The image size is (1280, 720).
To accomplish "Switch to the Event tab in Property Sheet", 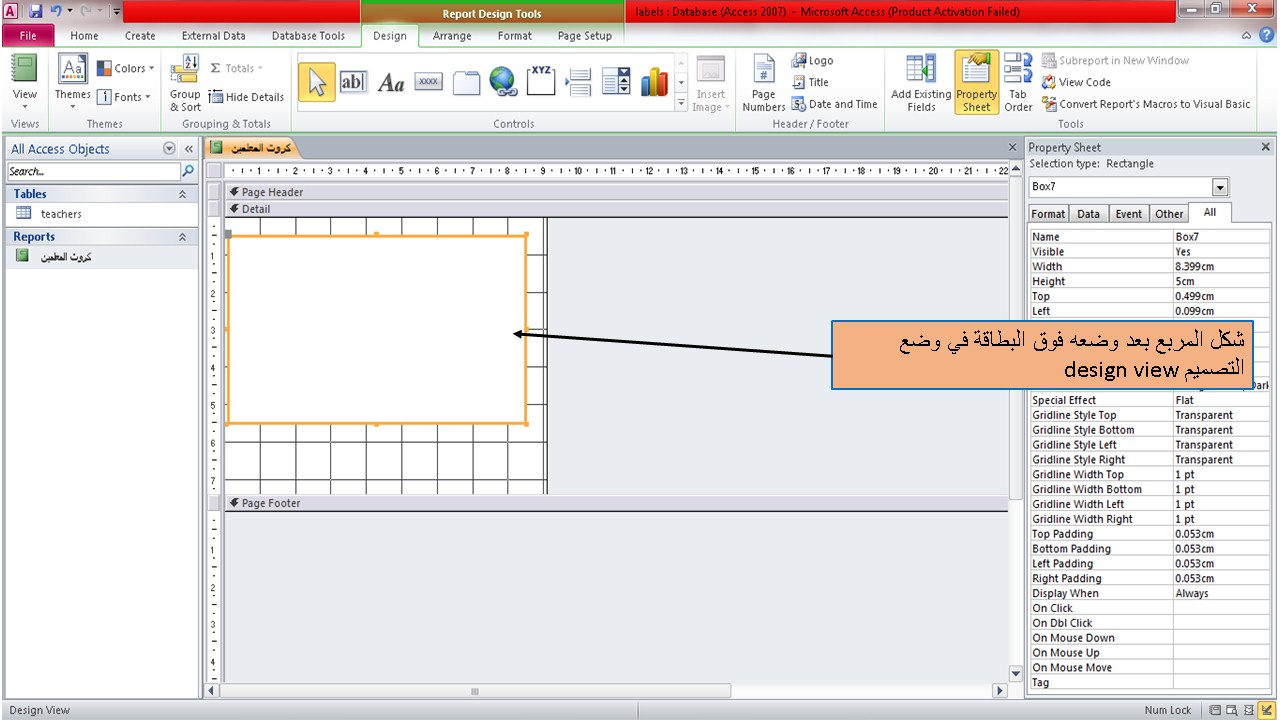I will (1128, 213).
